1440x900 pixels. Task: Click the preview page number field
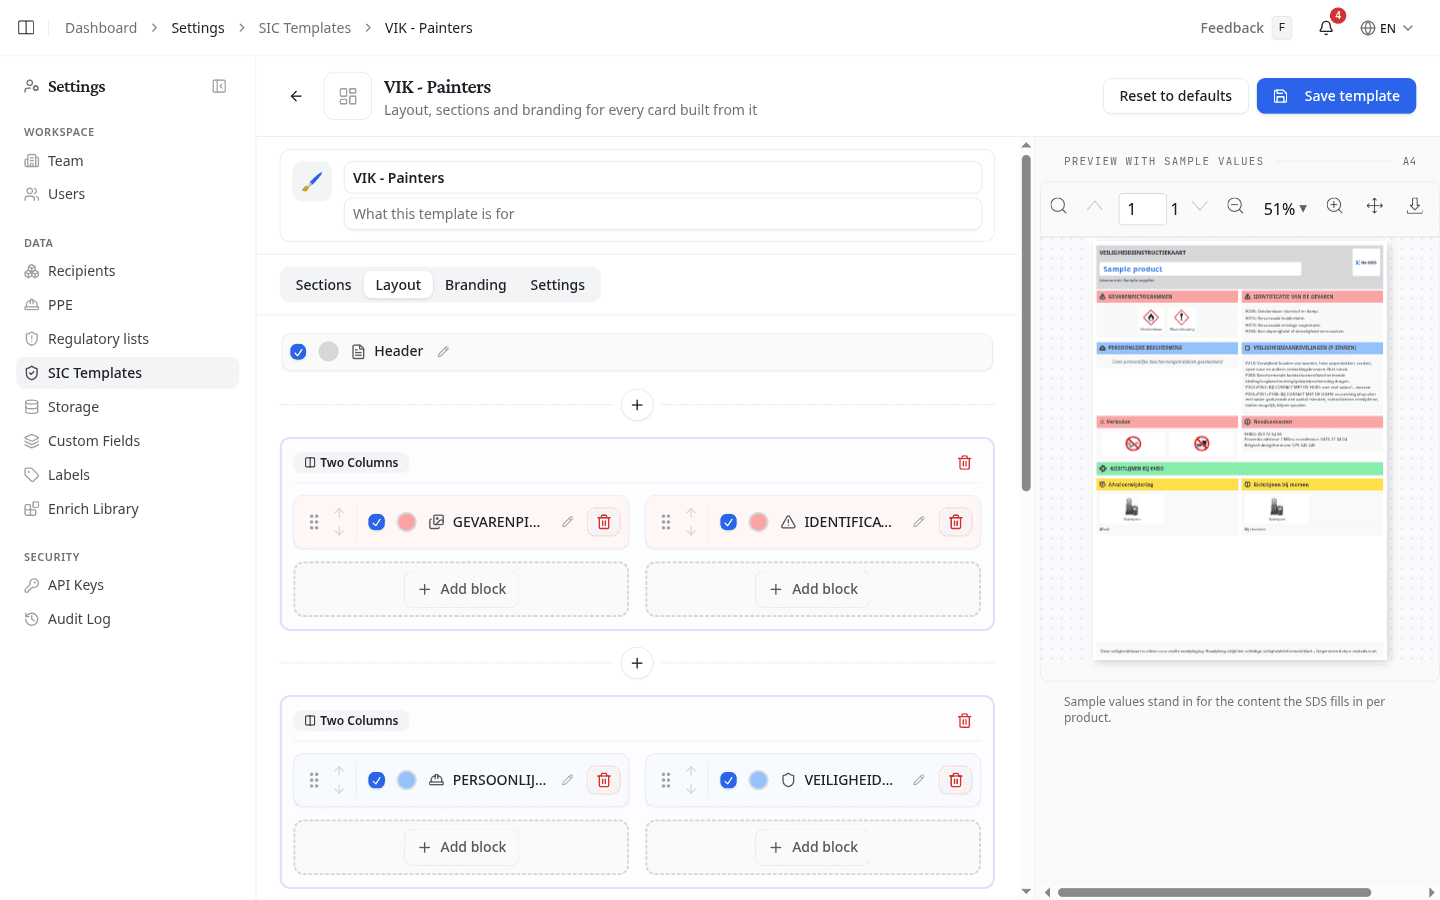pos(1142,209)
